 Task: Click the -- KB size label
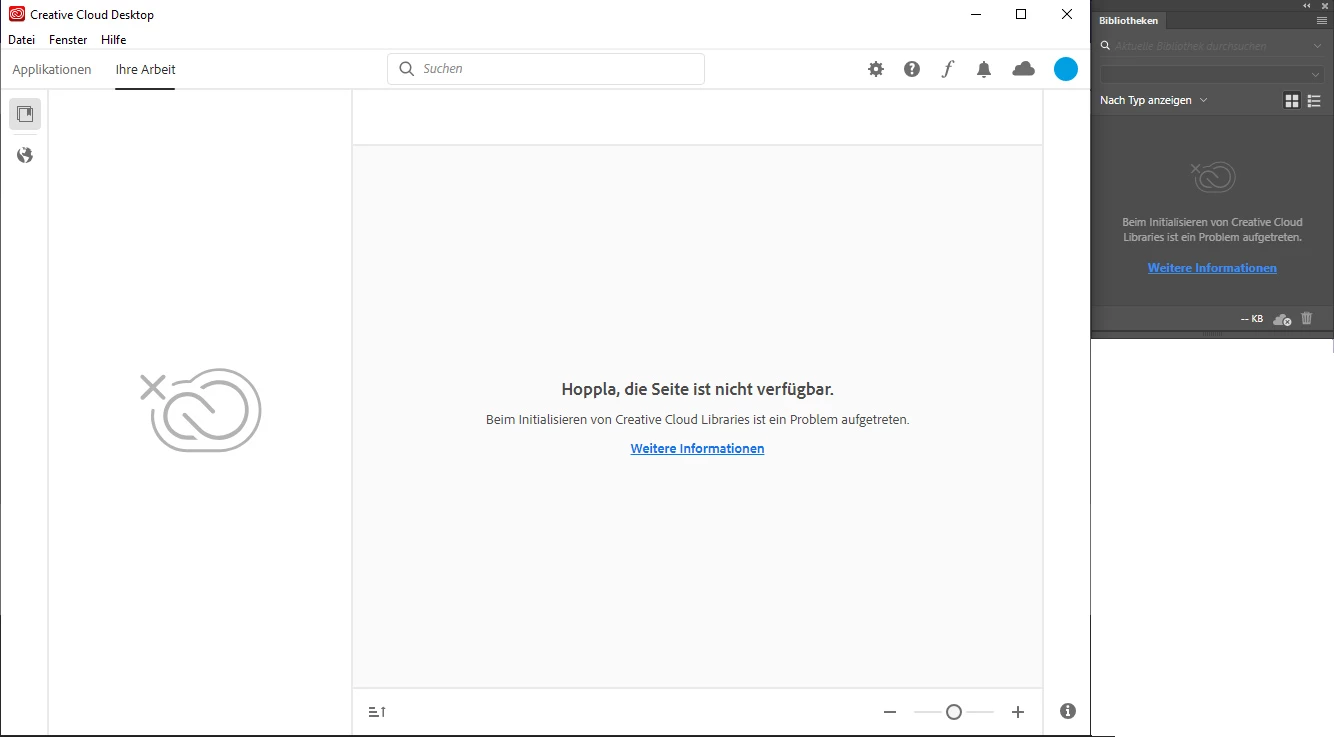coord(1252,319)
